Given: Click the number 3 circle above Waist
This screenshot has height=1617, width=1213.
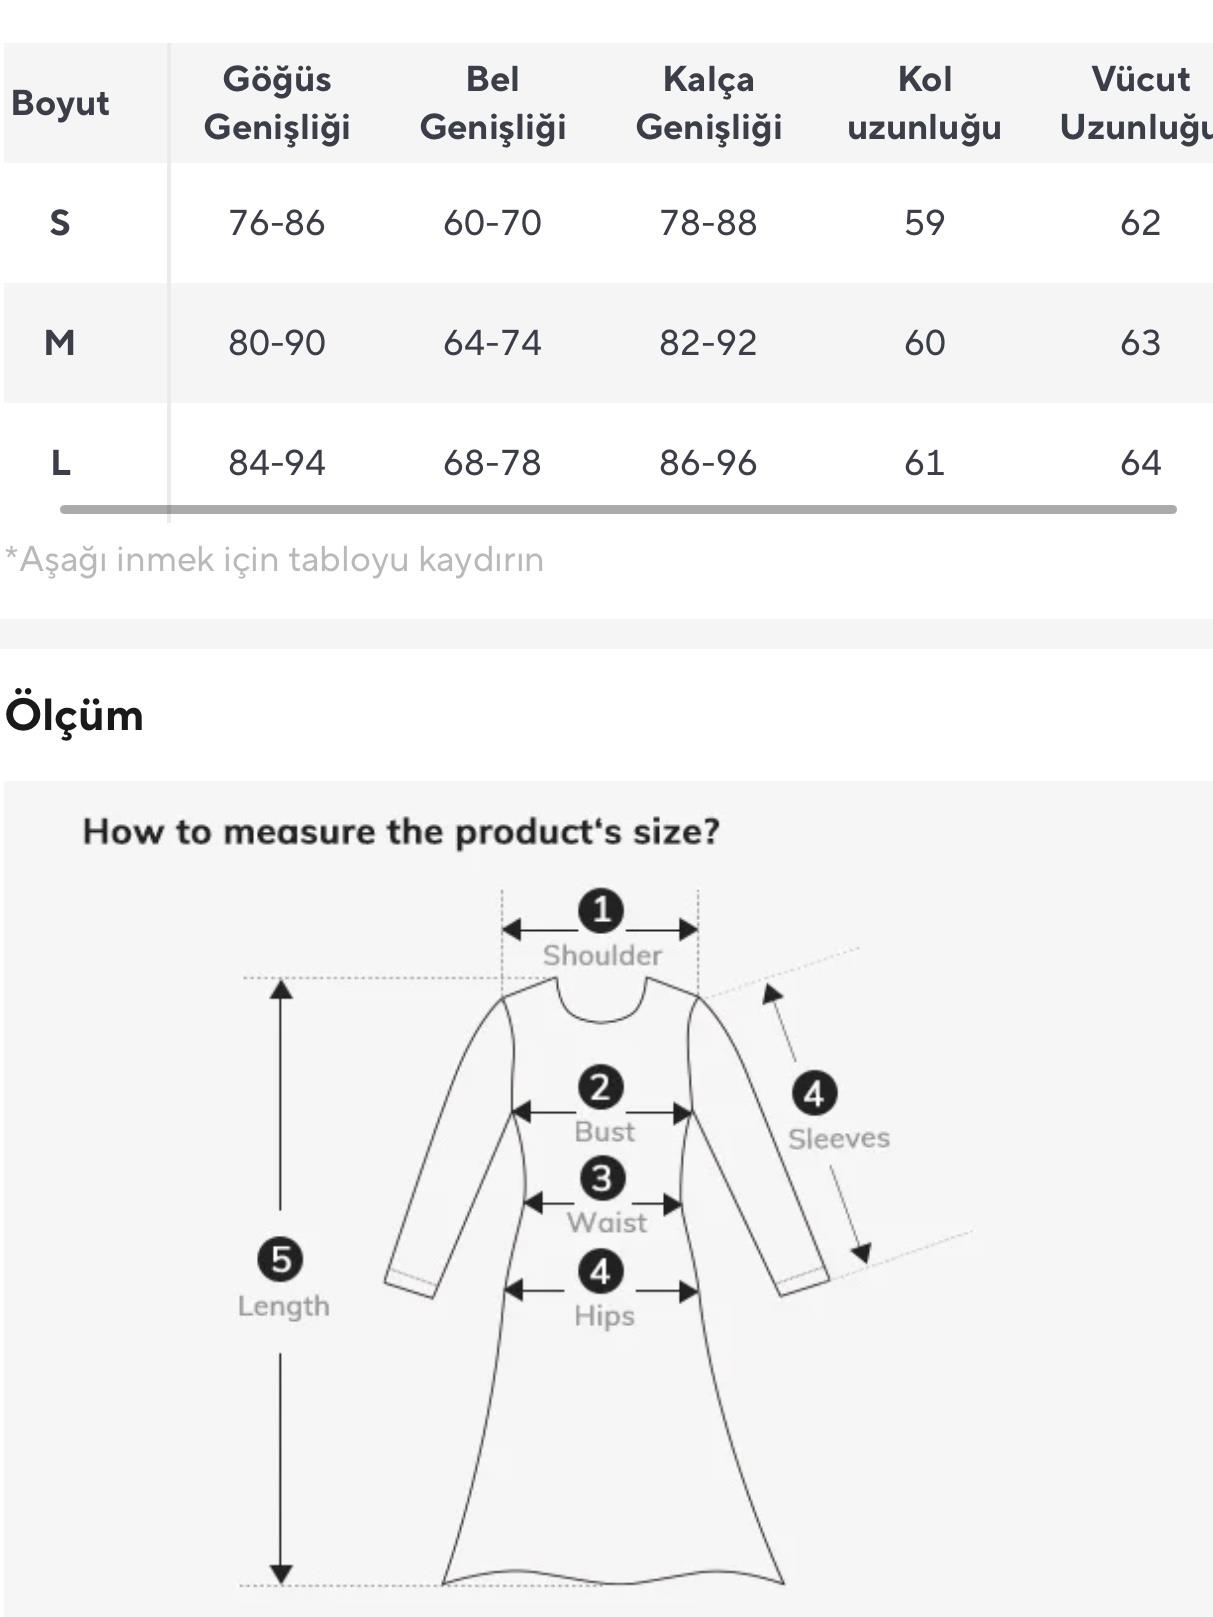Looking at the screenshot, I should point(601,1178).
